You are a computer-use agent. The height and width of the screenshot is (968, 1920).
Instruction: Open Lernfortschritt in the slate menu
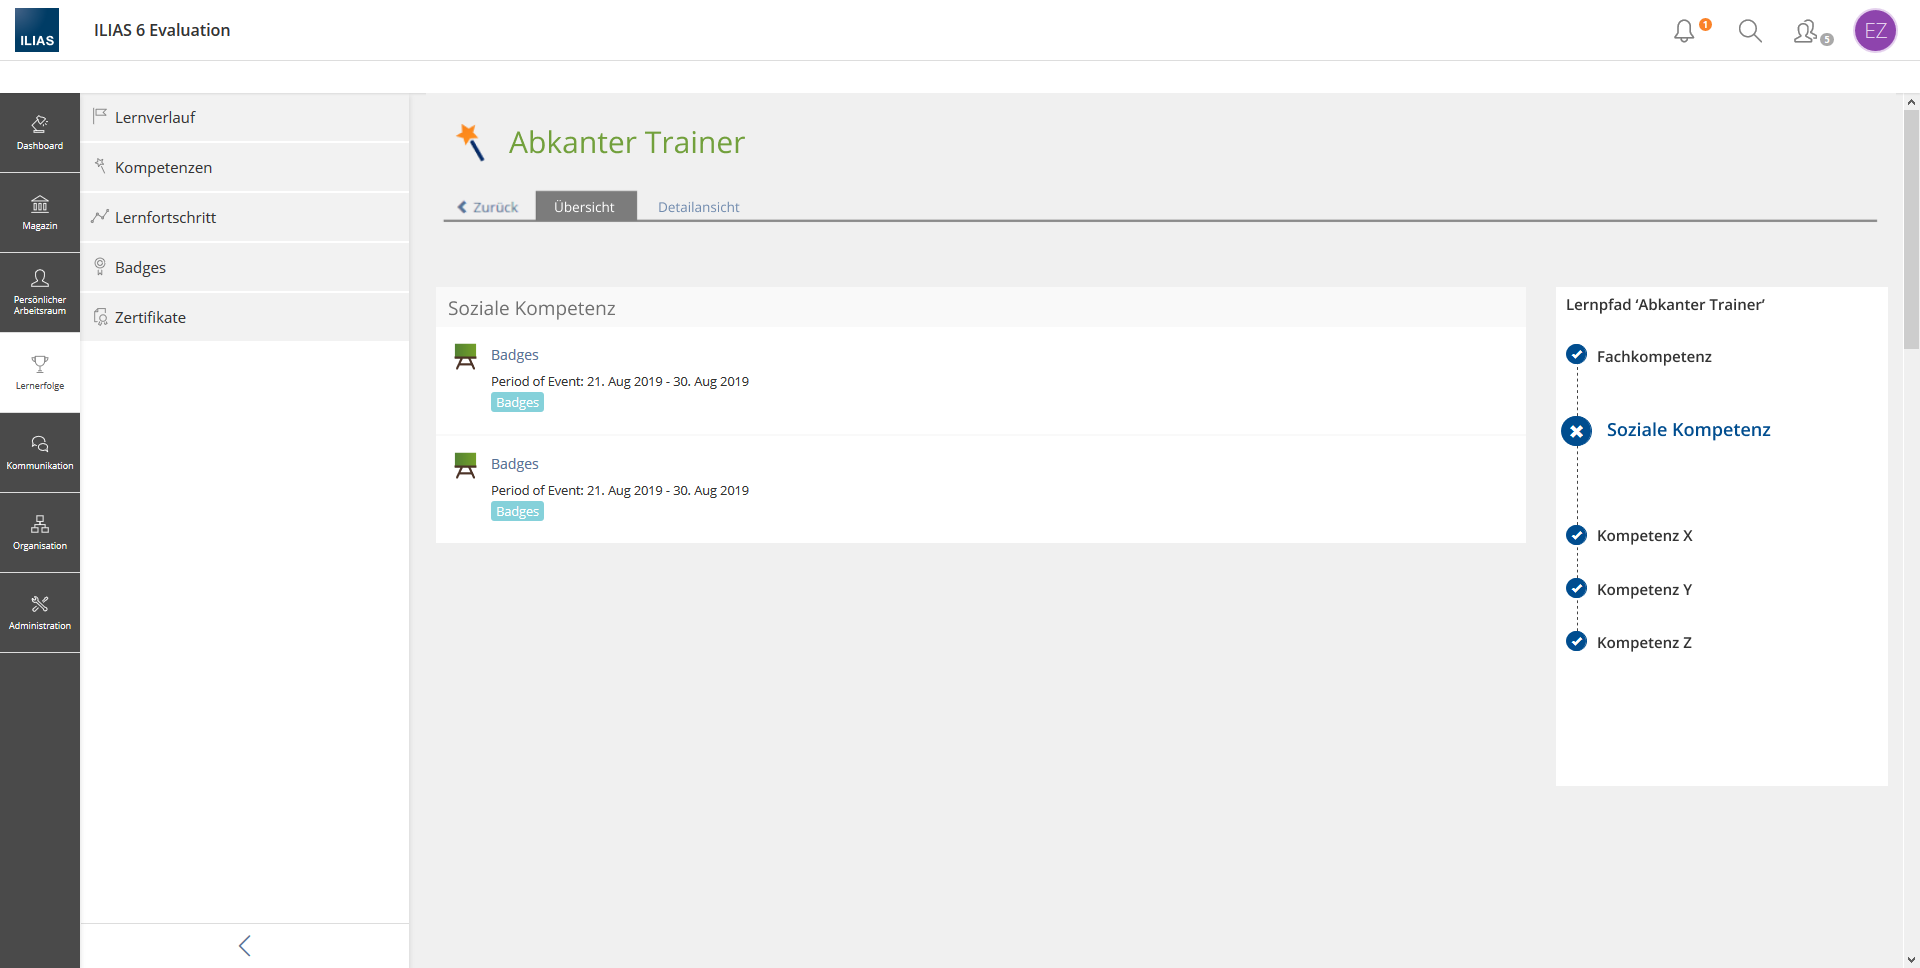coord(245,217)
